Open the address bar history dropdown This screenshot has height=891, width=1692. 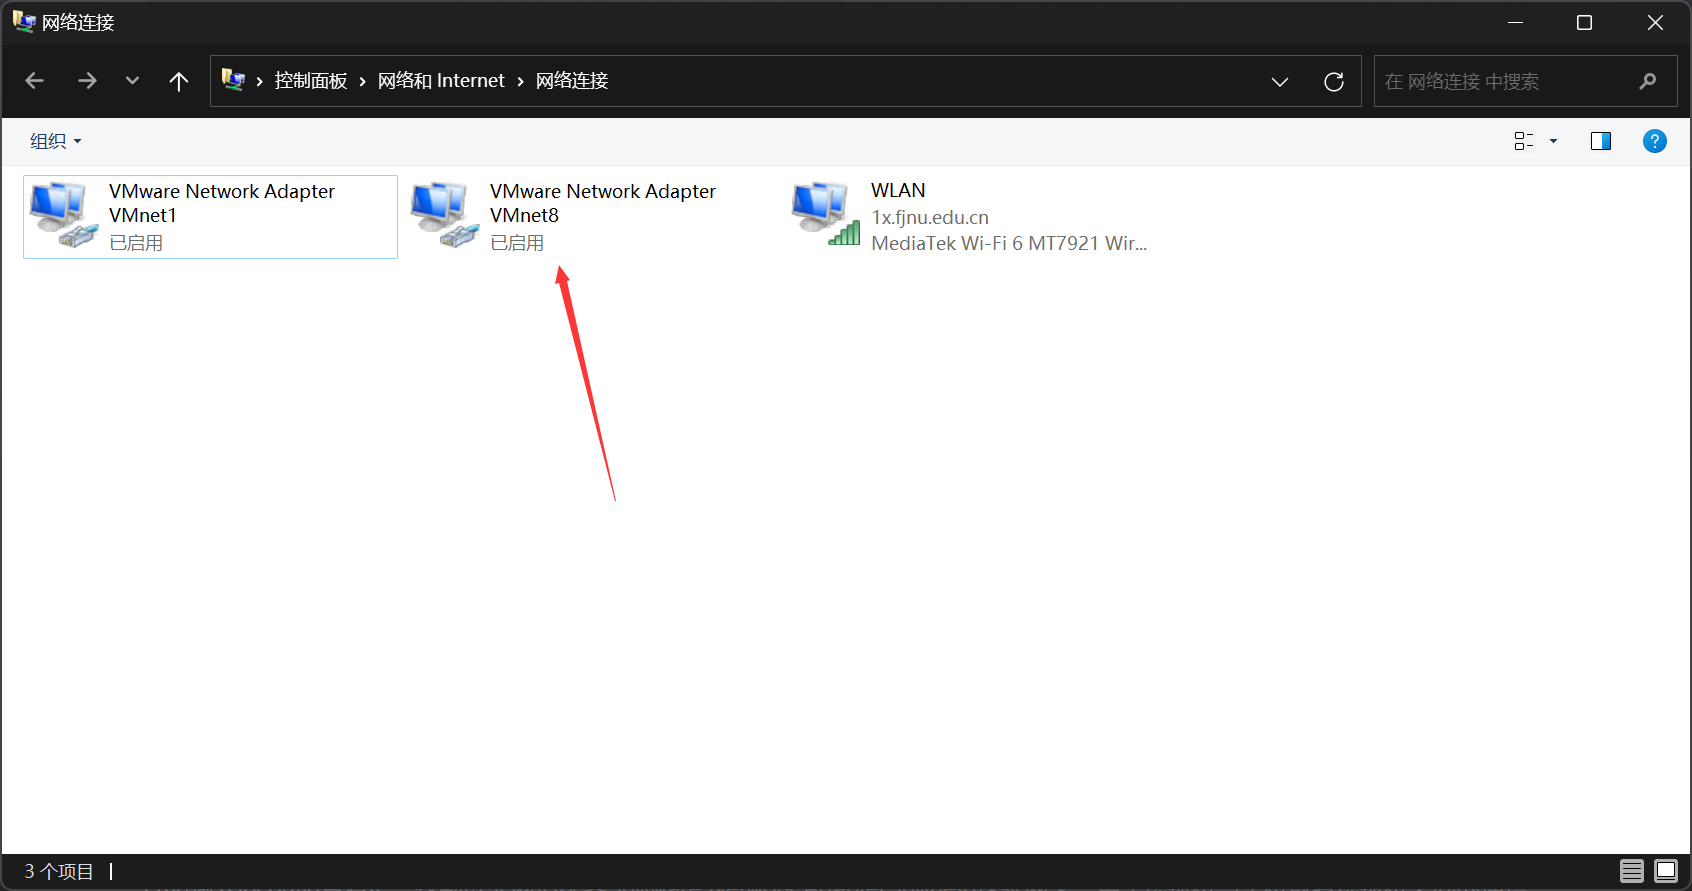click(x=1280, y=82)
